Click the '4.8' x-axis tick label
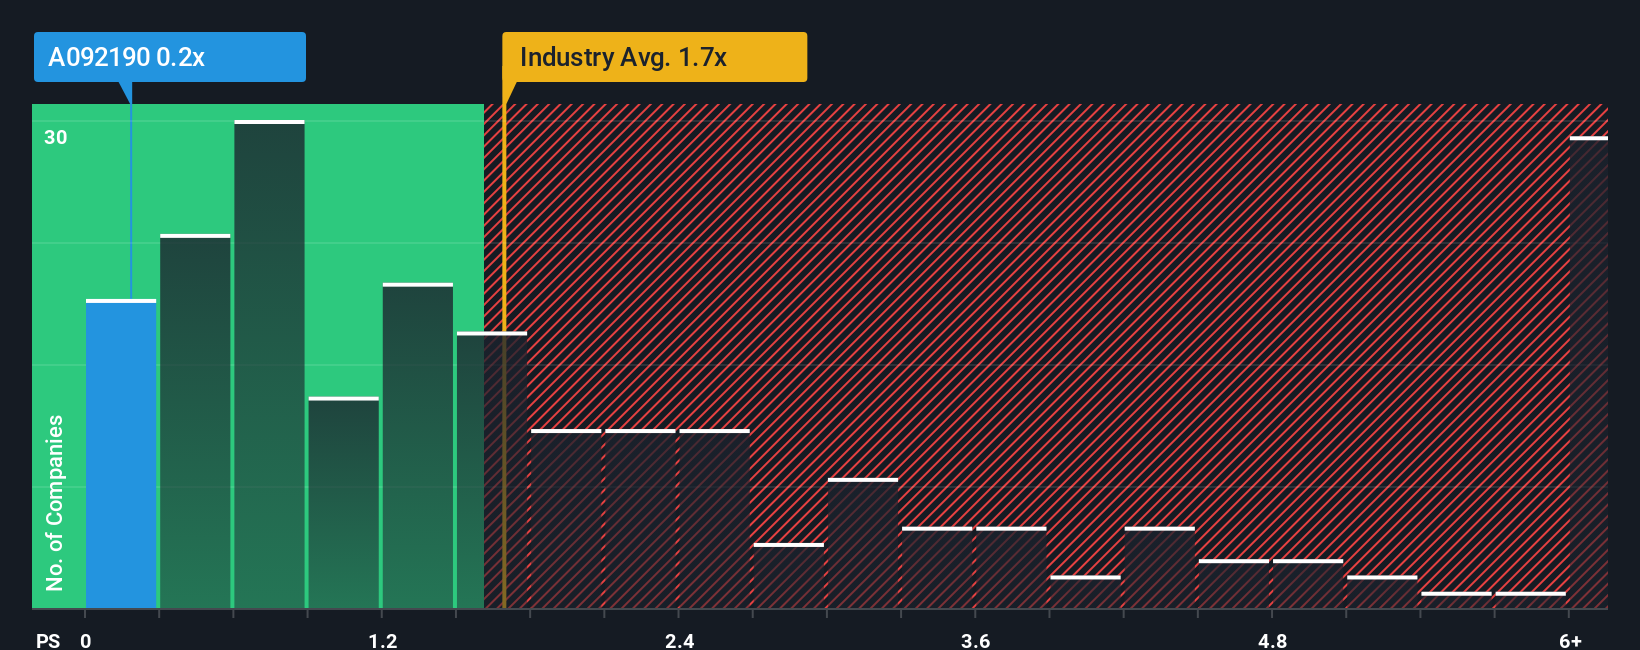 pos(1272,640)
